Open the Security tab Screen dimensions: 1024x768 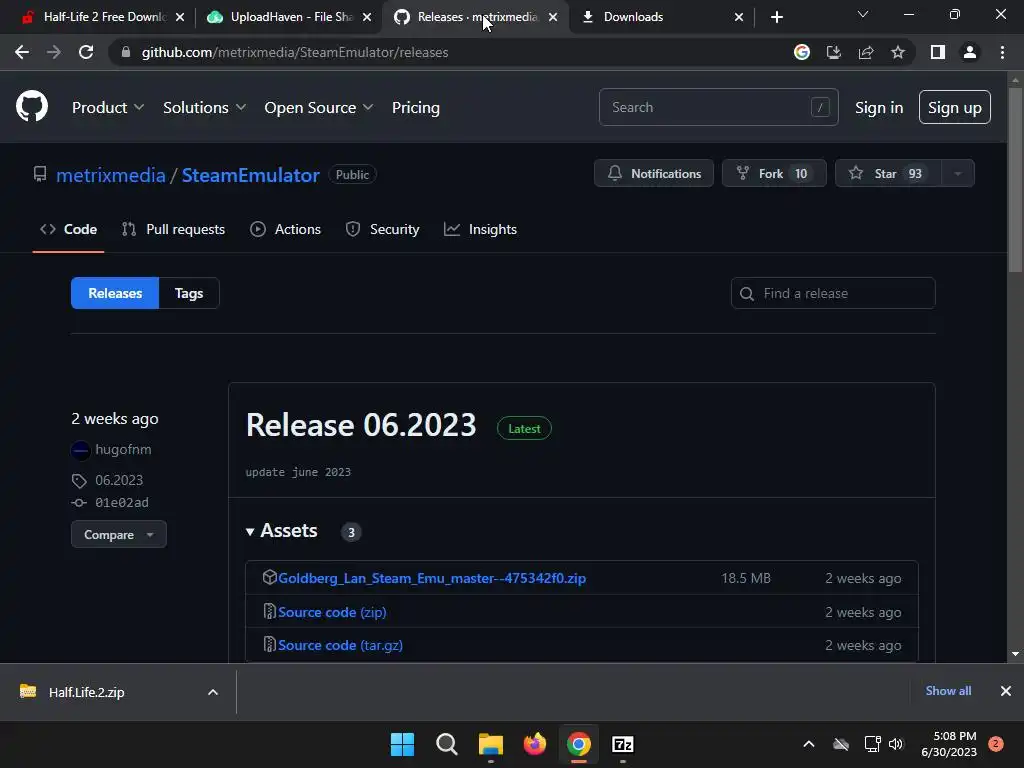click(x=382, y=229)
